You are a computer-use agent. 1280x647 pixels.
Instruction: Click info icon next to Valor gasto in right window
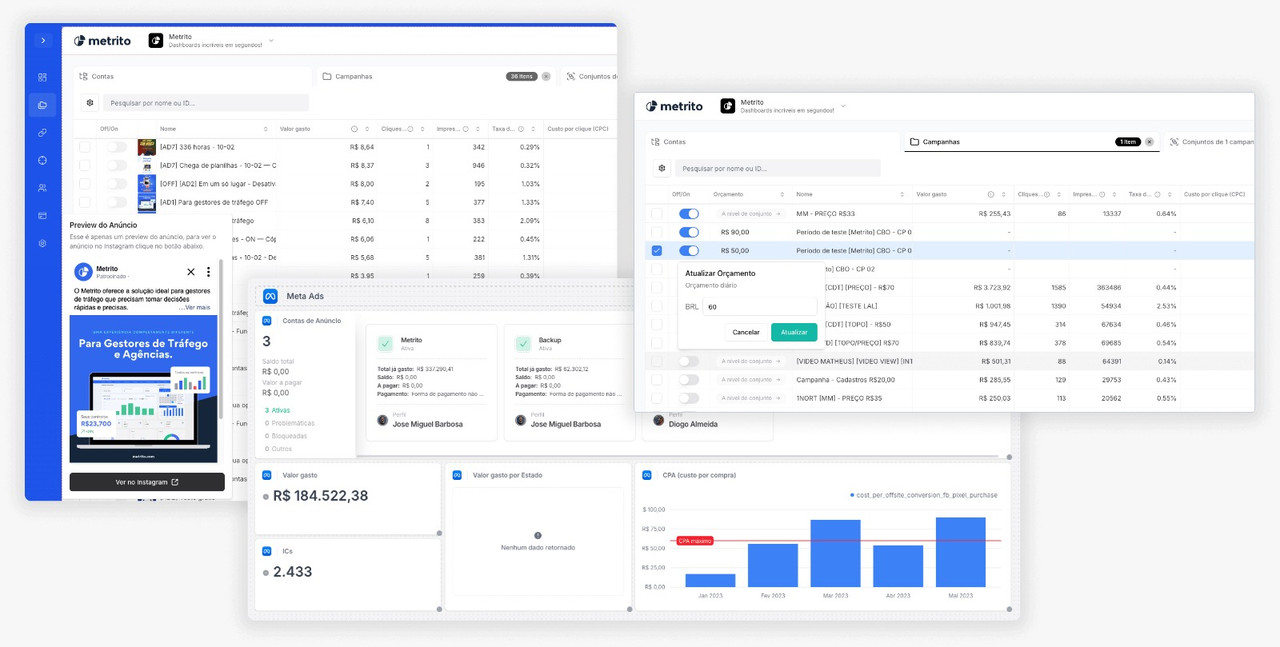pyautogui.click(x=991, y=194)
